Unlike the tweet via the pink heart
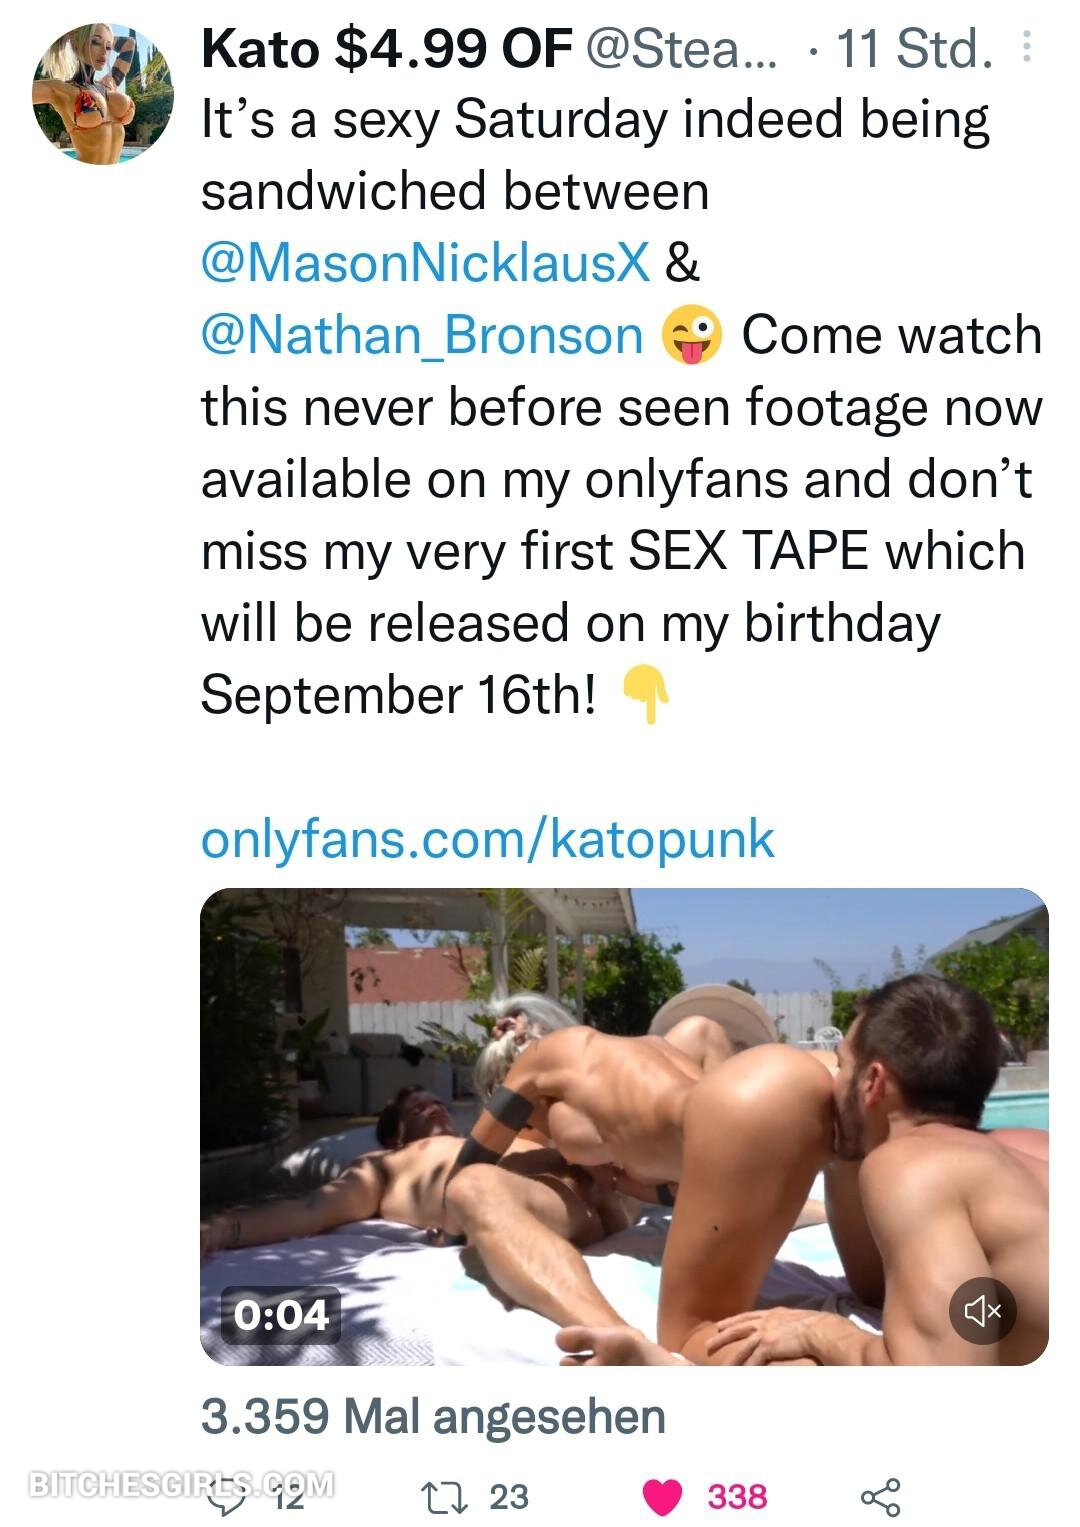1080x1527 pixels. pyautogui.click(x=660, y=1496)
